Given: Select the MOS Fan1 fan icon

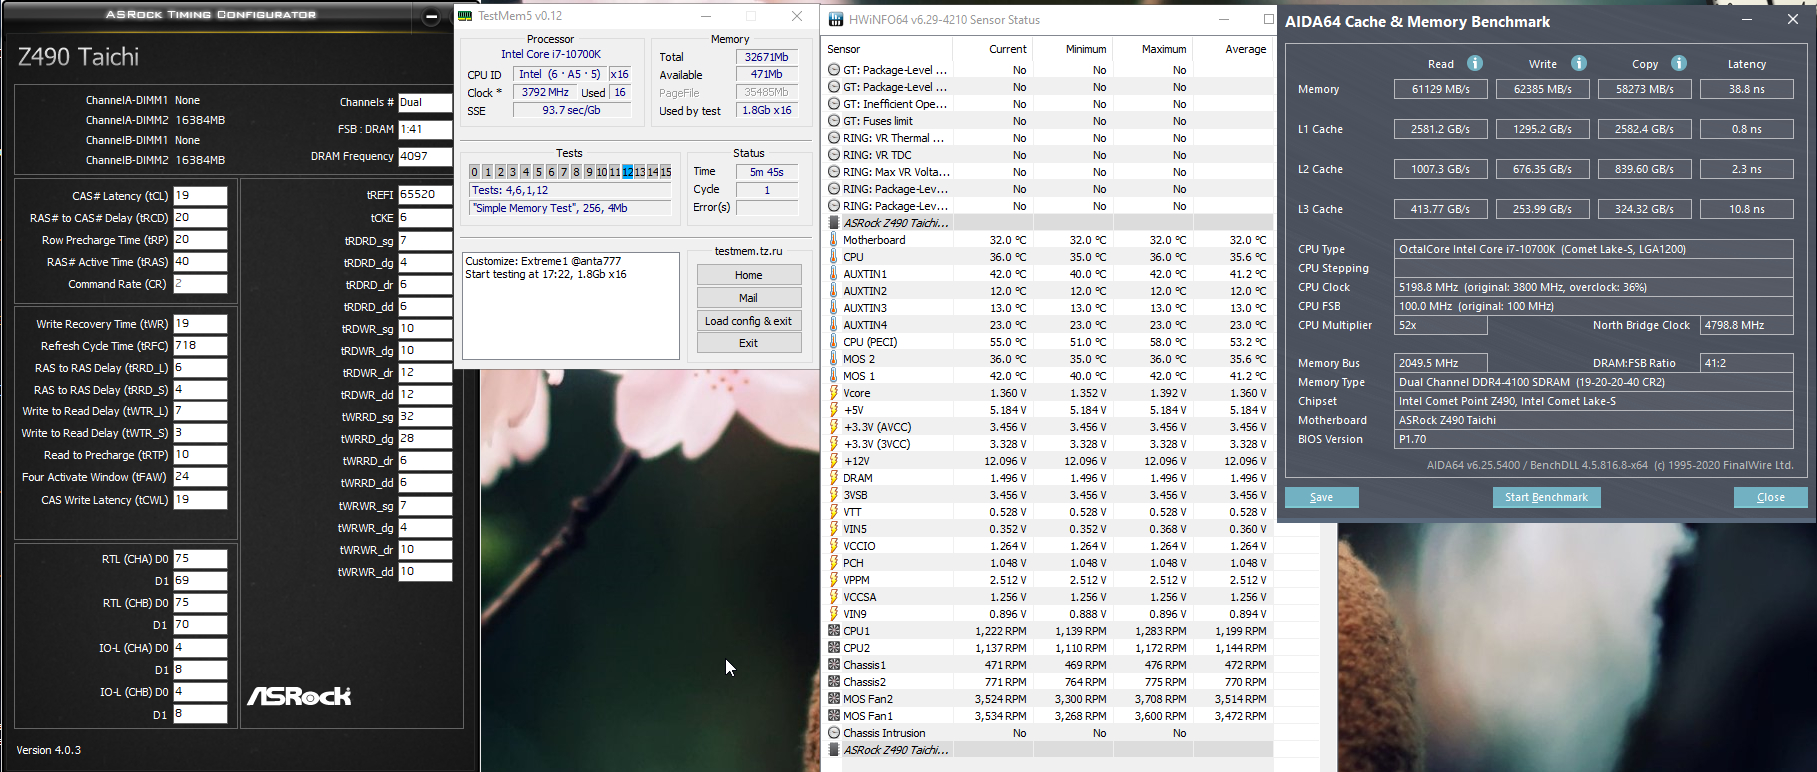Looking at the screenshot, I should click(834, 716).
